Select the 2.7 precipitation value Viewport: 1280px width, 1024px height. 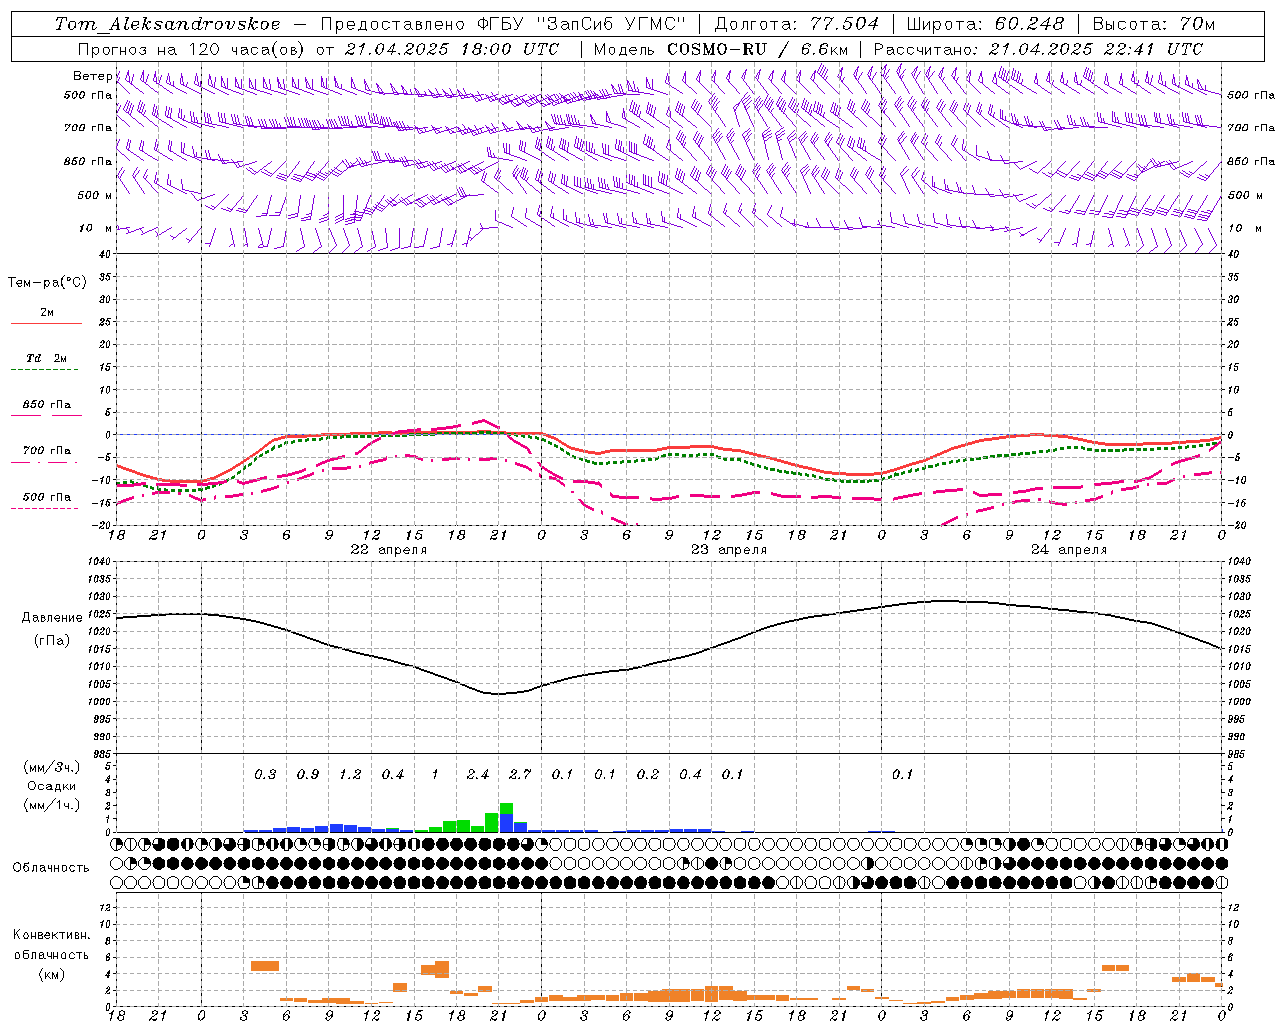[520, 775]
